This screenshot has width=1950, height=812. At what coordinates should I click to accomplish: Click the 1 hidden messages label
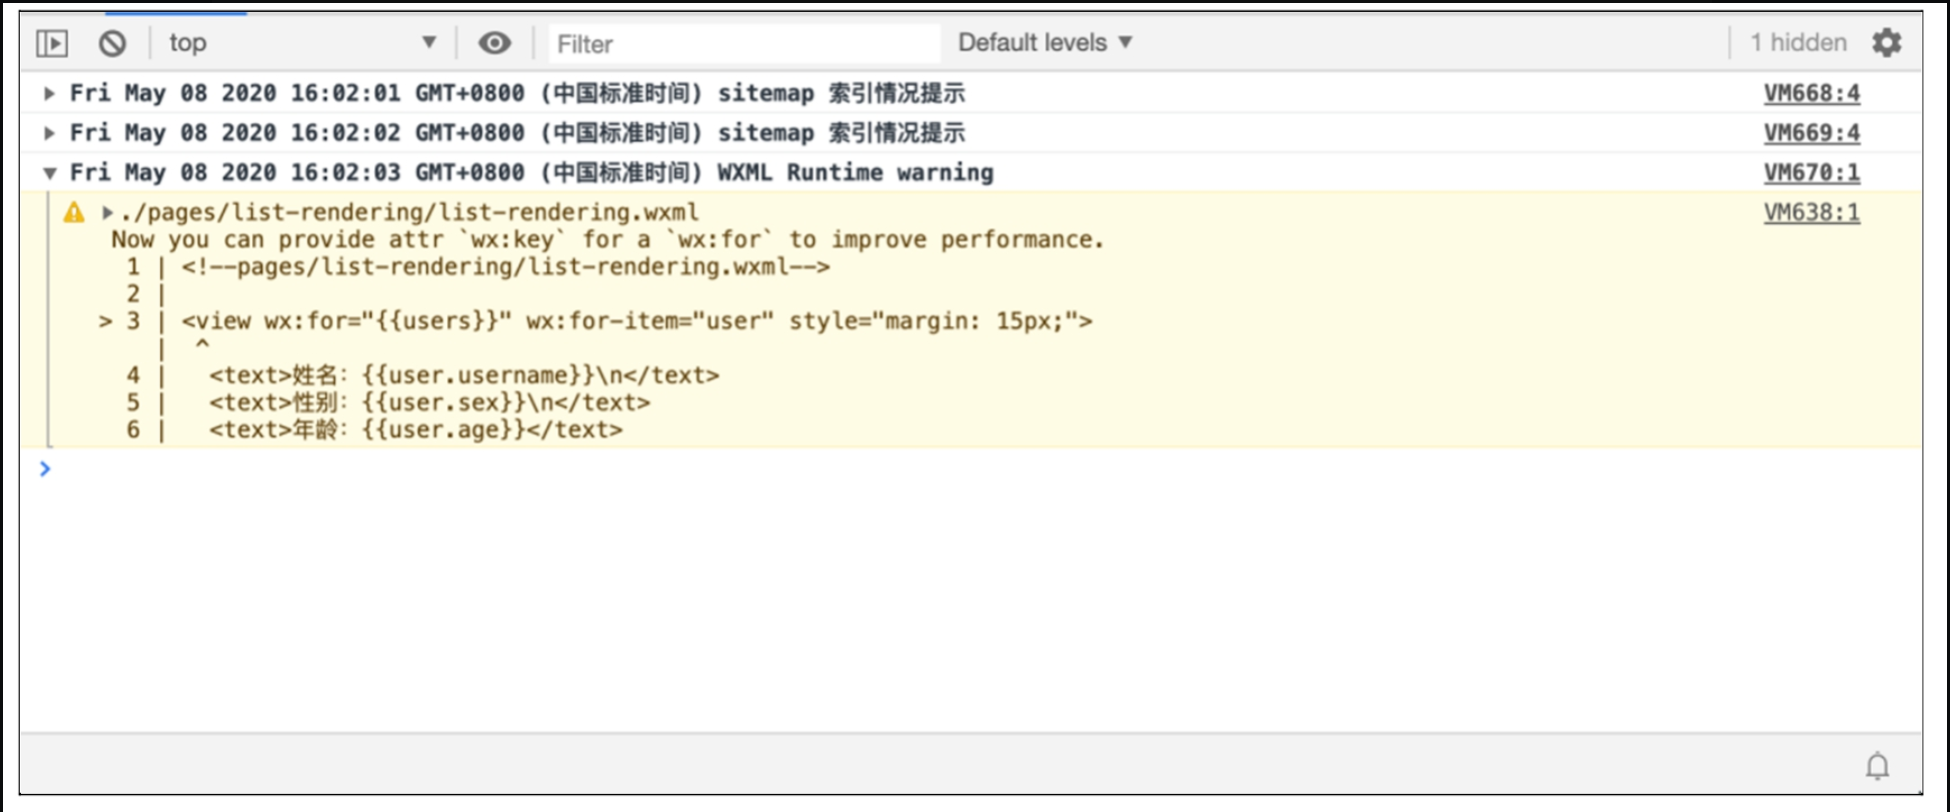[x=1798, y=43]
